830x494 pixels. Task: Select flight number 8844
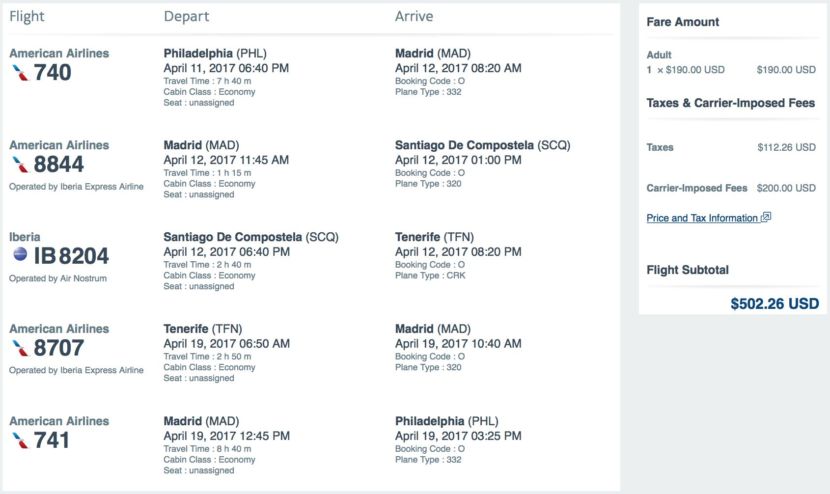click(x=59, y=165)
